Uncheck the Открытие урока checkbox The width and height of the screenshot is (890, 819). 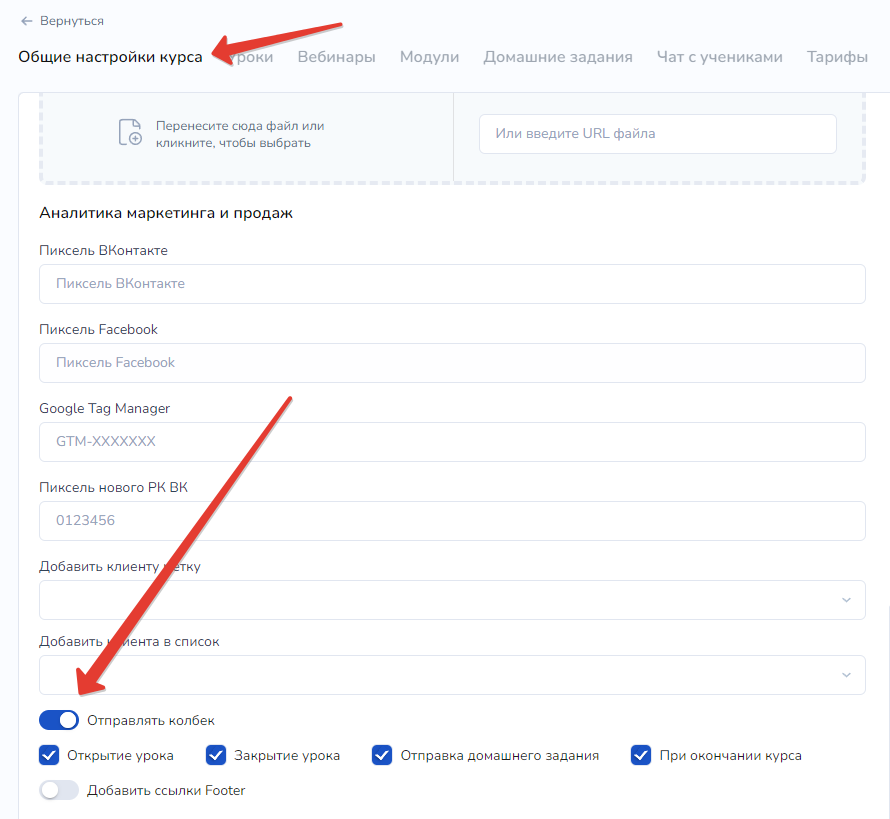pyautogui.click(x=50, y=755)
